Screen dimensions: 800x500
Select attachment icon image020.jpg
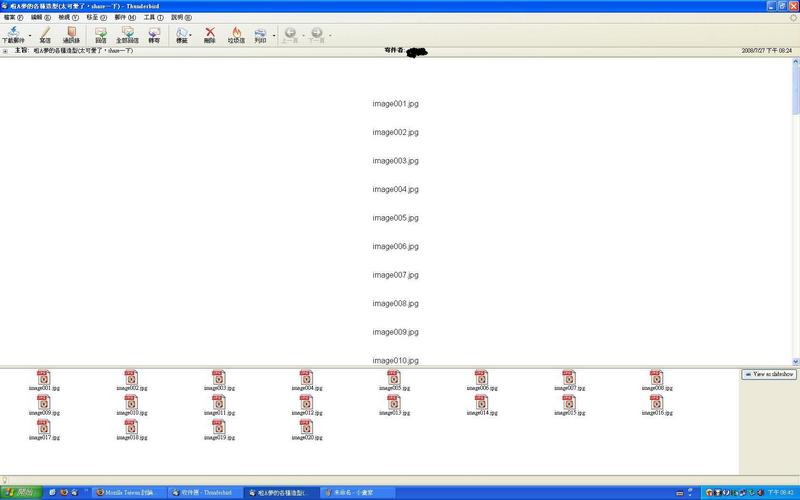tap(307, 427)
